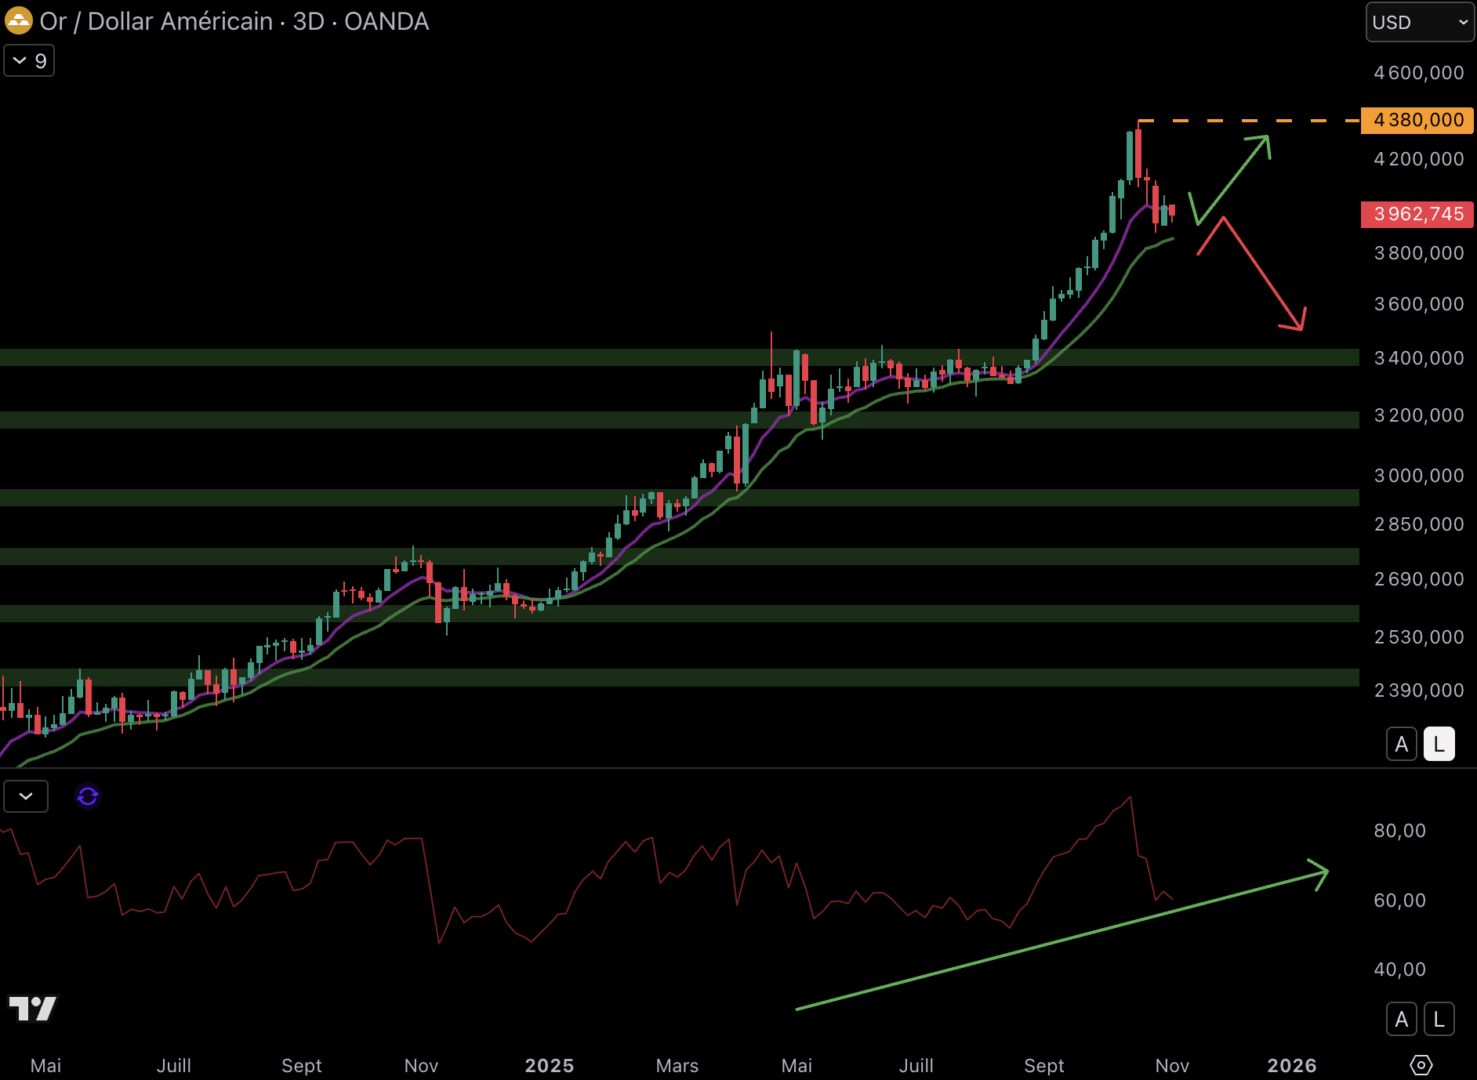Expand the 9 indicators legend chevron
Viewport: 1477px width, 1080px height.
[29, 61]
